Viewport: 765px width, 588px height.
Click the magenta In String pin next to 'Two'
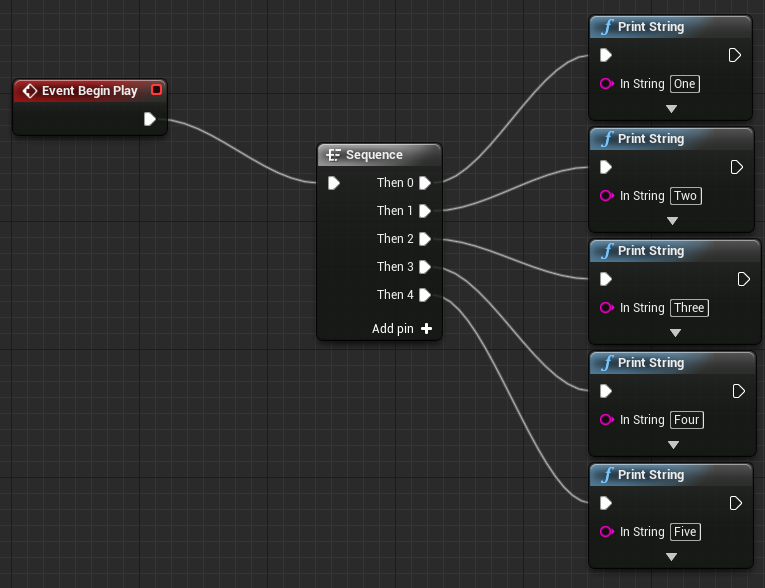[606, 196]
